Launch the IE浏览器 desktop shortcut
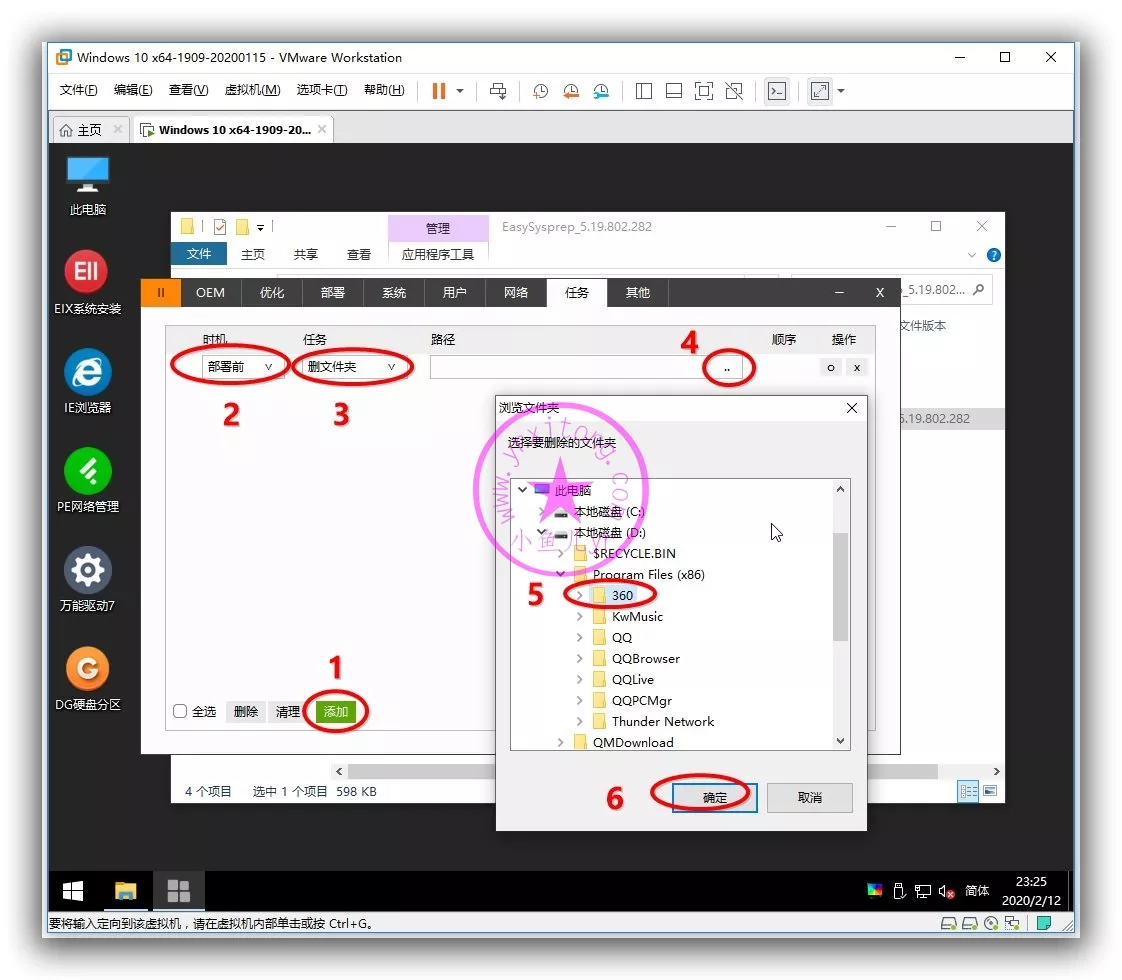Image resolution: width=1122 pixels, height=980 pixels. point(88,372)
